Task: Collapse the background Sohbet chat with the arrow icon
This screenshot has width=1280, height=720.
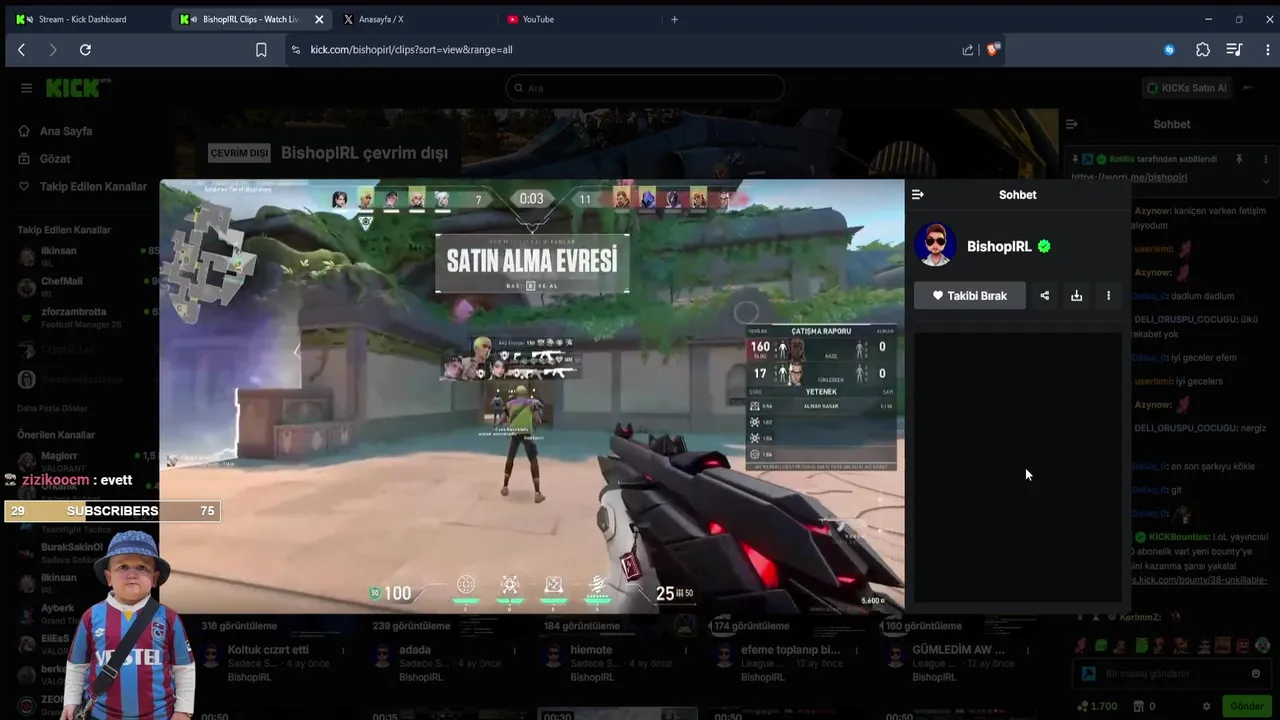Action: pos(1071,124)
